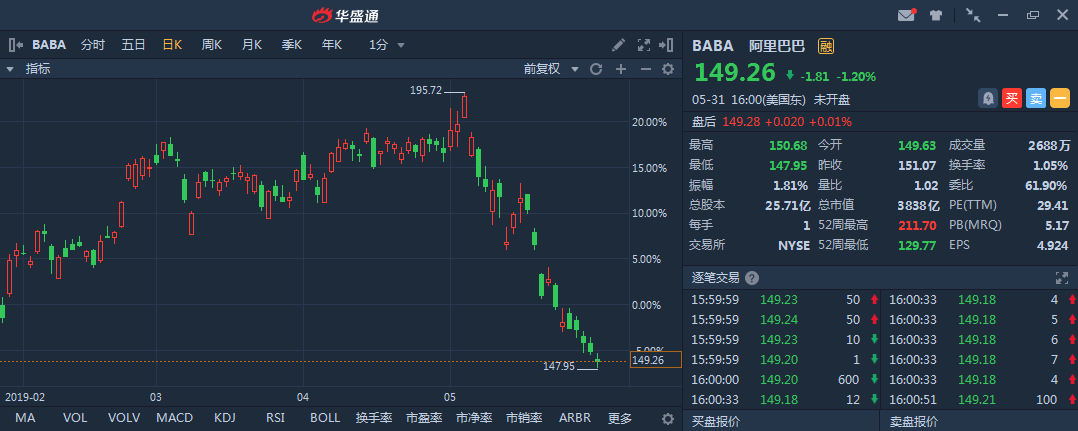1078x431 pixels.
Task: Toggle the MA indicator
Action: pyautogui.click(x=25, y=418)
